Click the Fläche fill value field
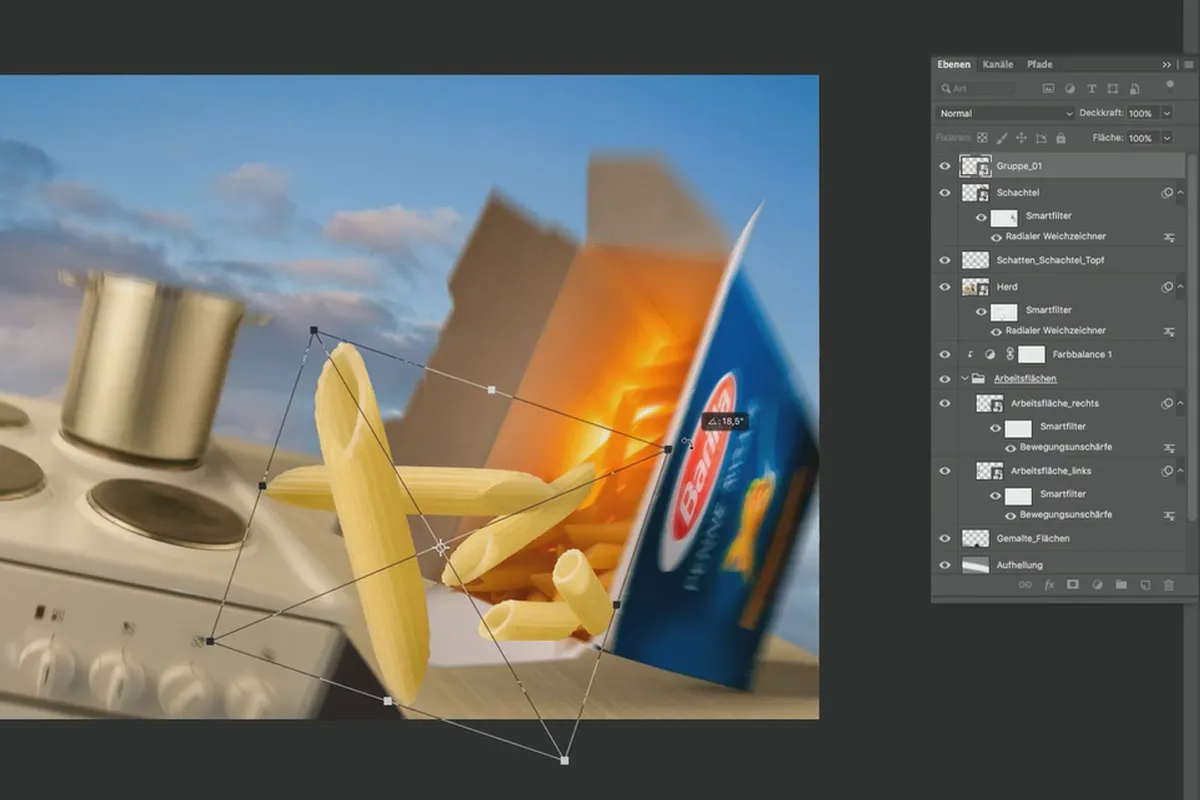The image size is (1200, 800). (1143, 138)
